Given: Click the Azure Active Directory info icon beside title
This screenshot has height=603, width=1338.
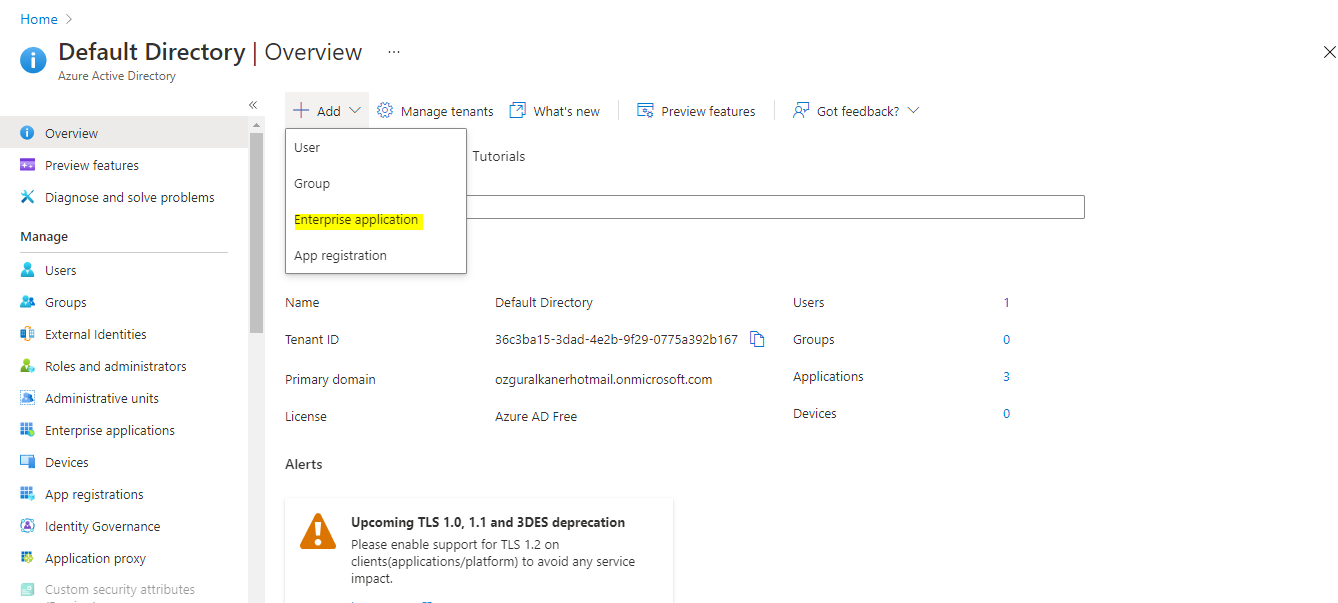Looking at the screenshot, I should [33, 60].
